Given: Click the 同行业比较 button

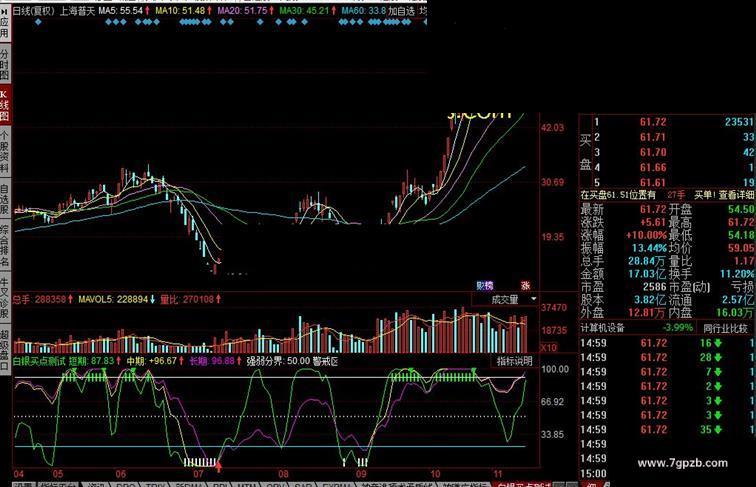Looking at the screenshot, I should click(725, 328).
